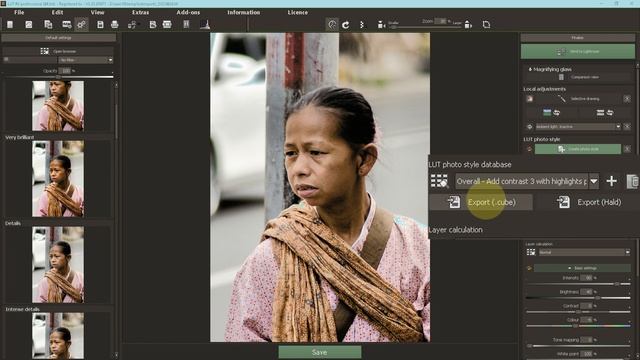Image resolution: width=640 pixels, height=360 pixels.
Task: Toggle the highlighted round icon above the image
Action: click(332, 24)
